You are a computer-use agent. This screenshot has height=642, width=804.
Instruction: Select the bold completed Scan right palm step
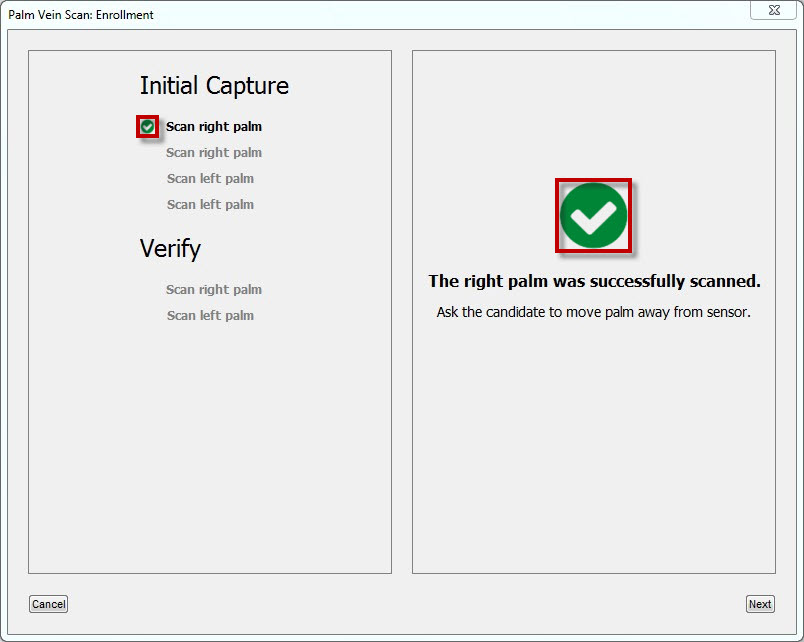click(x=214, y=127)
